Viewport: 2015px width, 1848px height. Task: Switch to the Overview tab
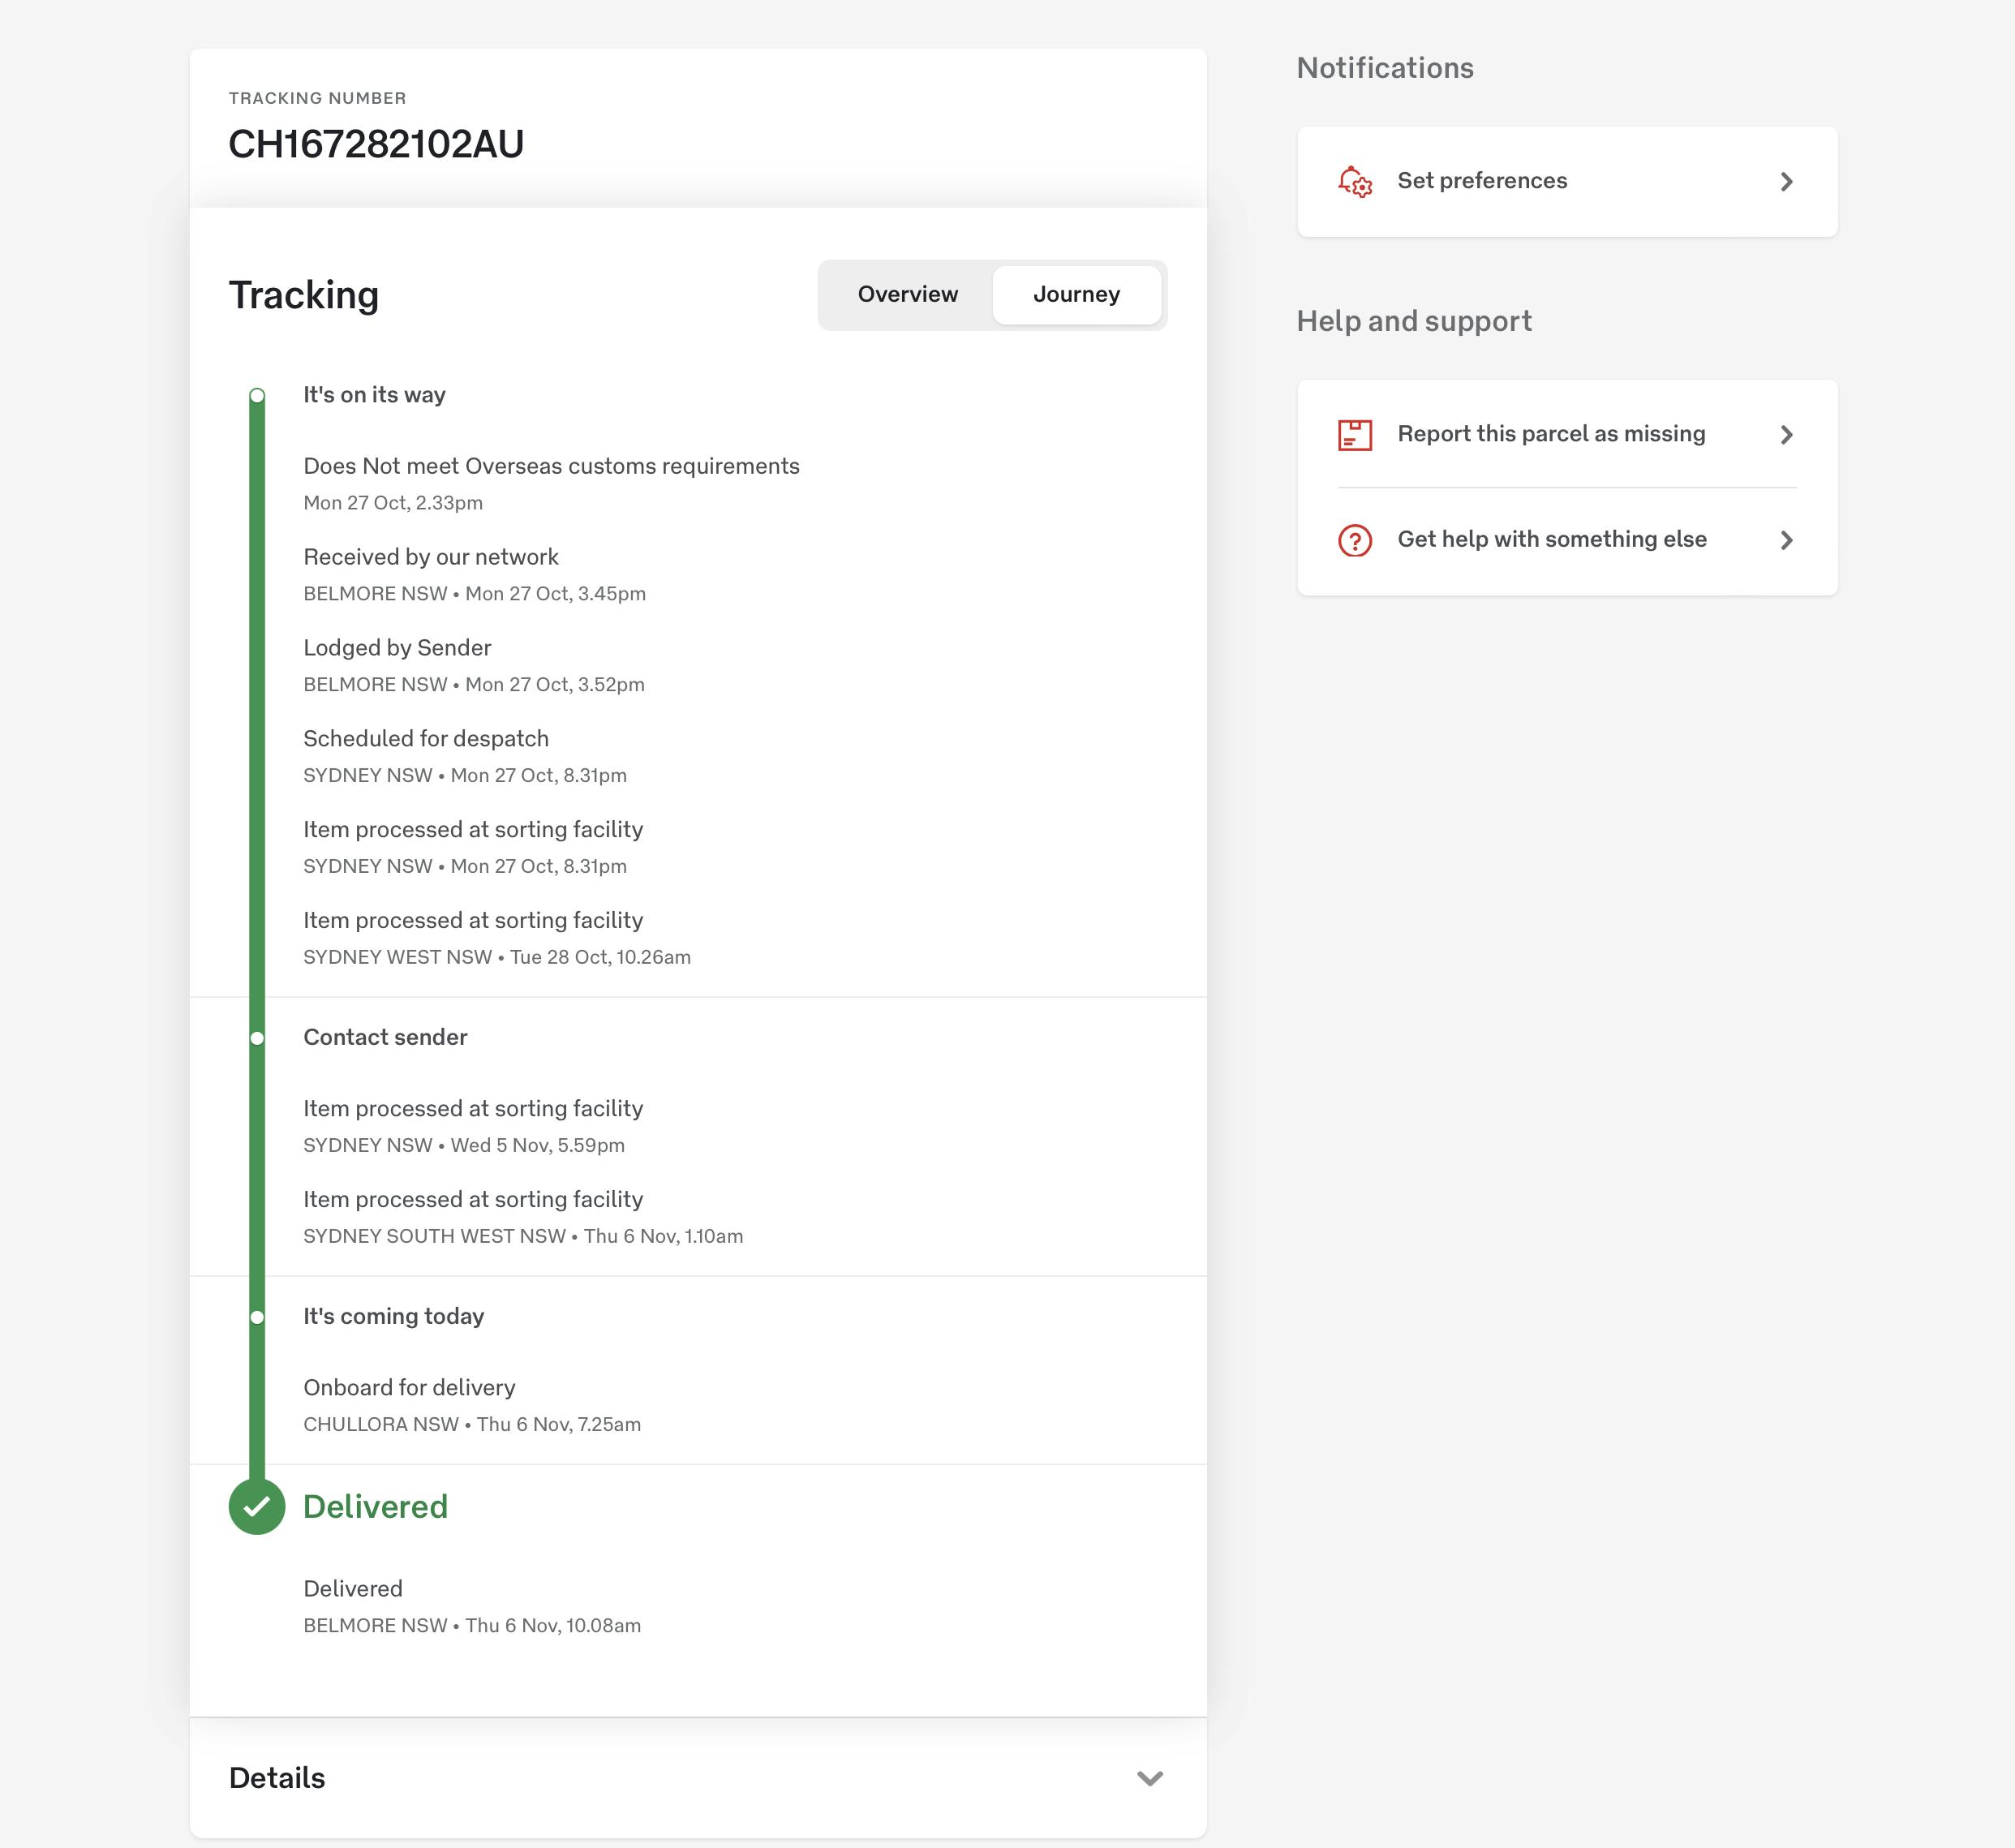(x=907, y=295)
